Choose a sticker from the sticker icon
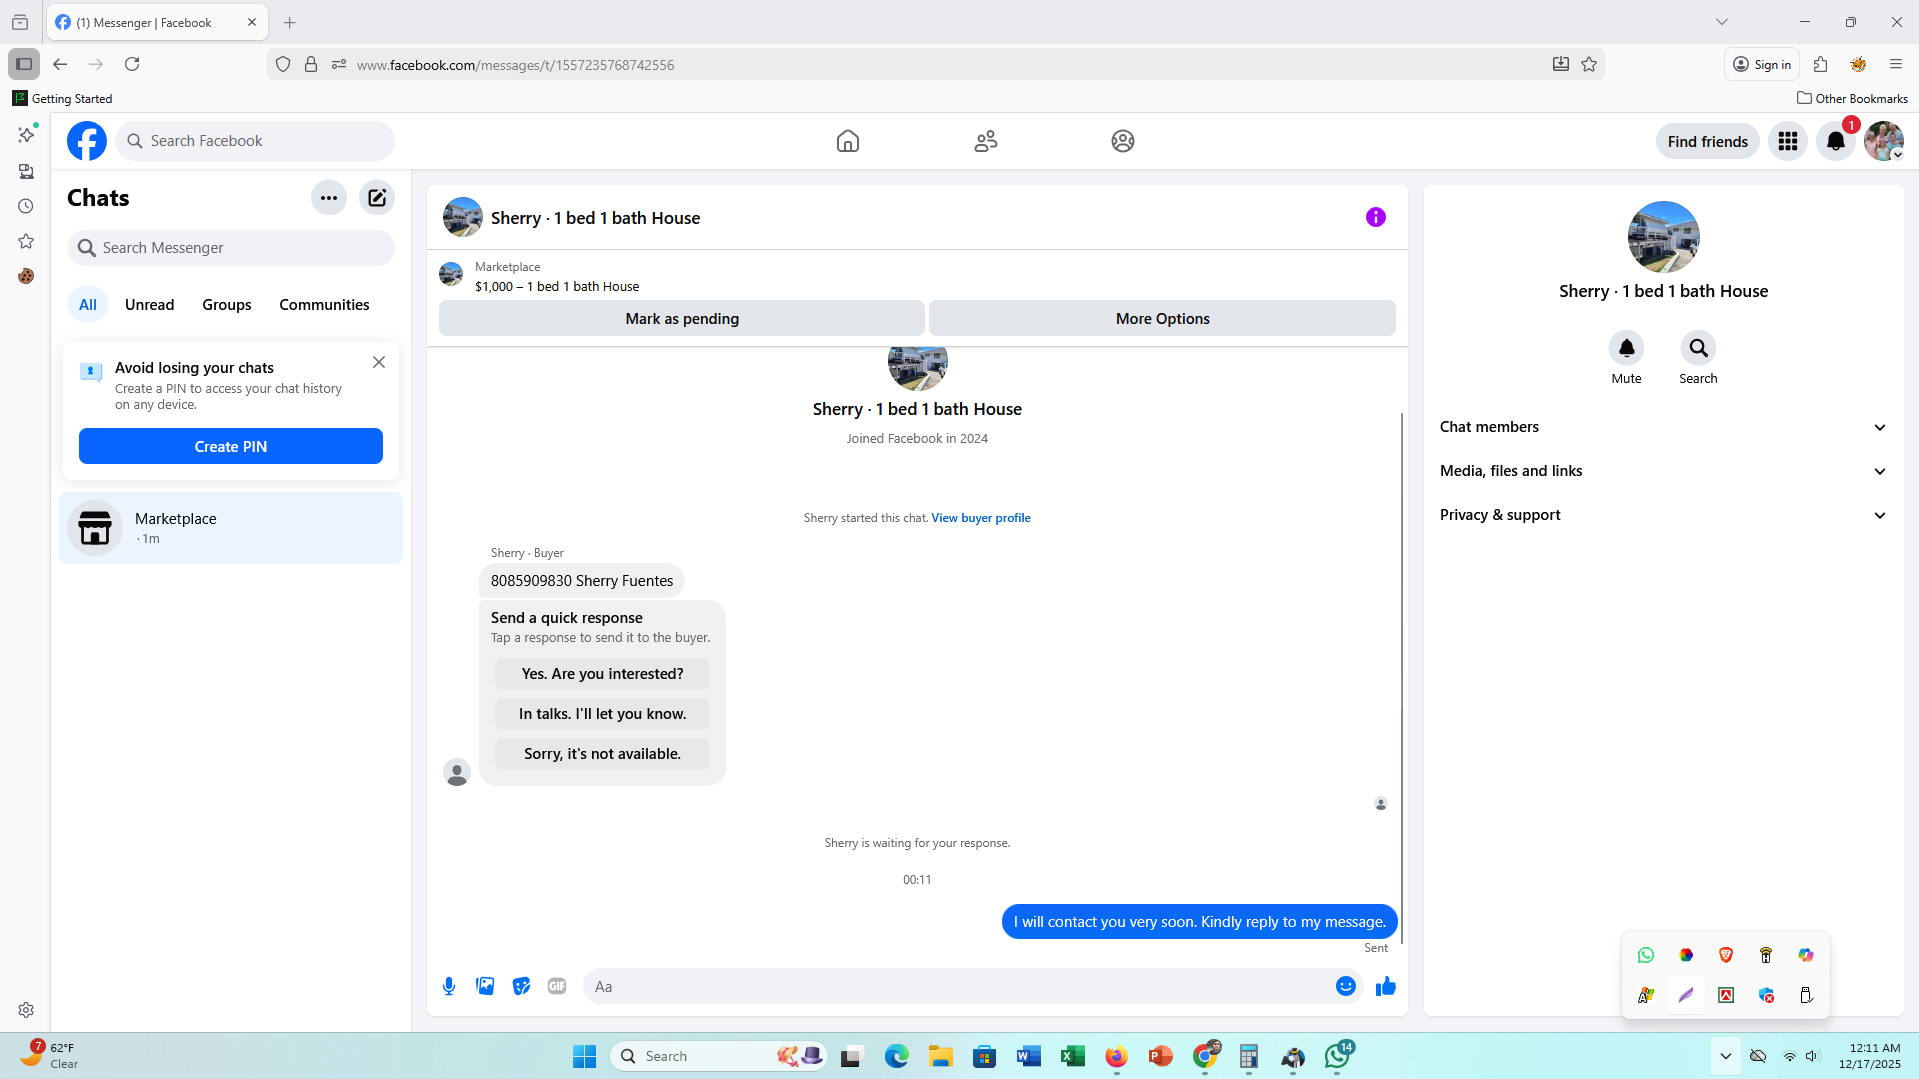The height and width of the screenshot is (1079, 1919). click(x=521, y=986)
